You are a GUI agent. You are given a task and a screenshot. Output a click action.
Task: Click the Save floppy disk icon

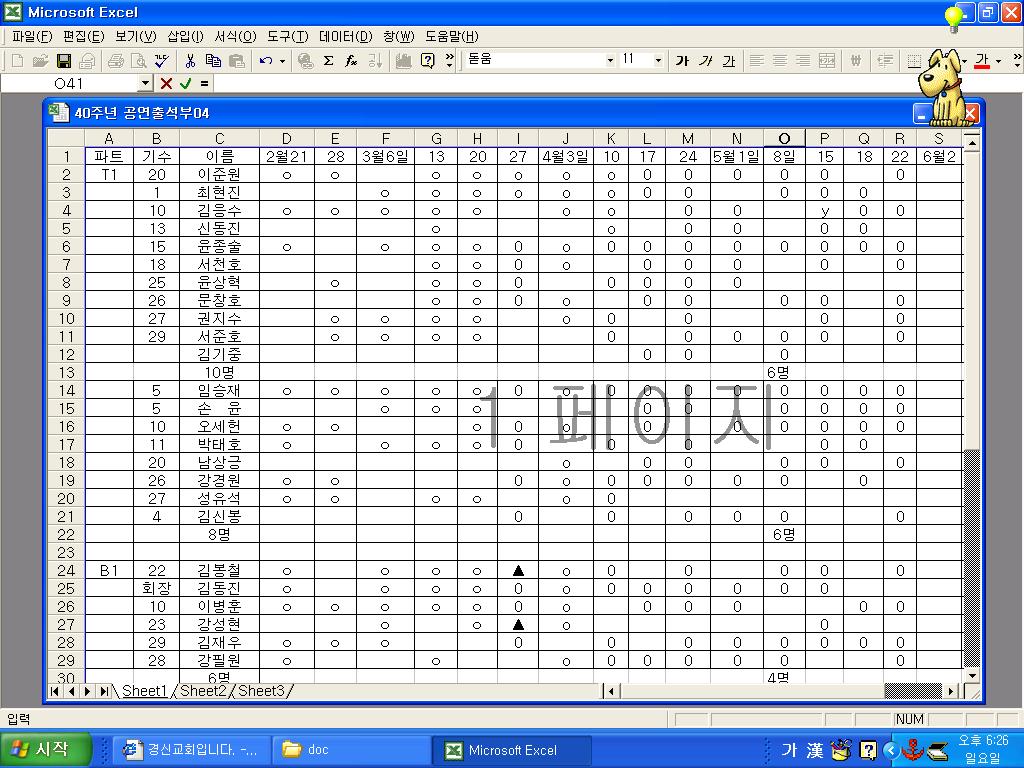tap(63, 61)
